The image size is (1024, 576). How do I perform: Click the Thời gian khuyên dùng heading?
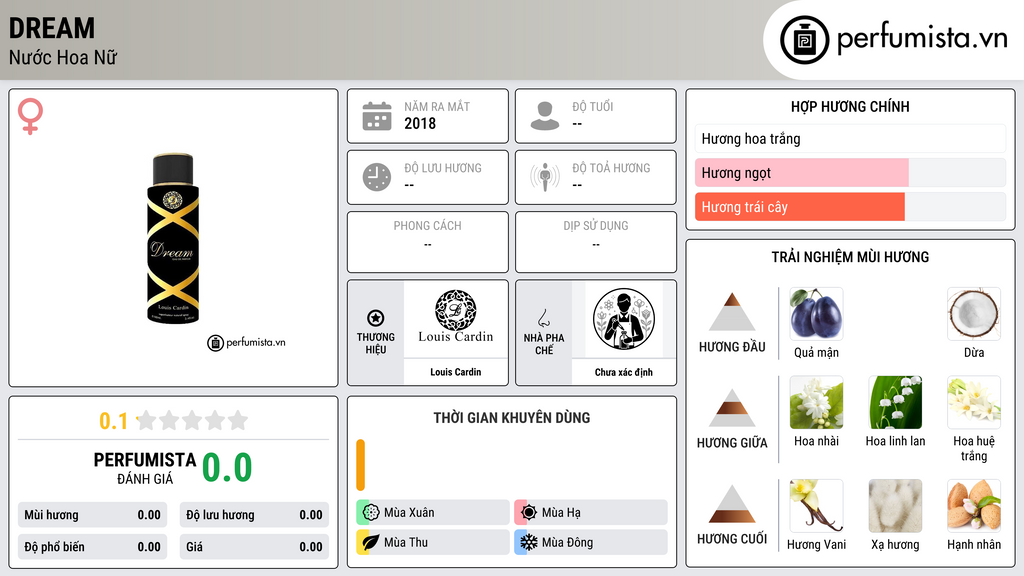tap(512, 418)
